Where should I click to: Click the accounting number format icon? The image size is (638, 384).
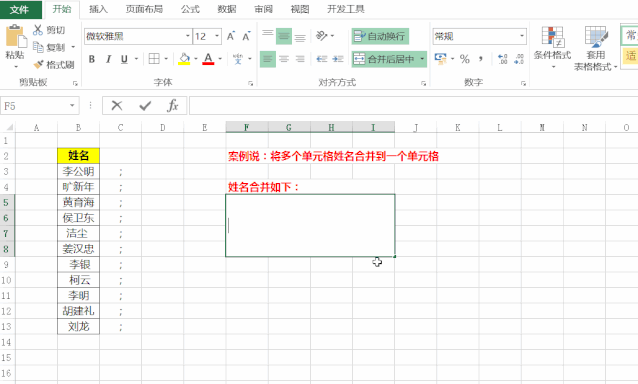[x=440, y=59]
